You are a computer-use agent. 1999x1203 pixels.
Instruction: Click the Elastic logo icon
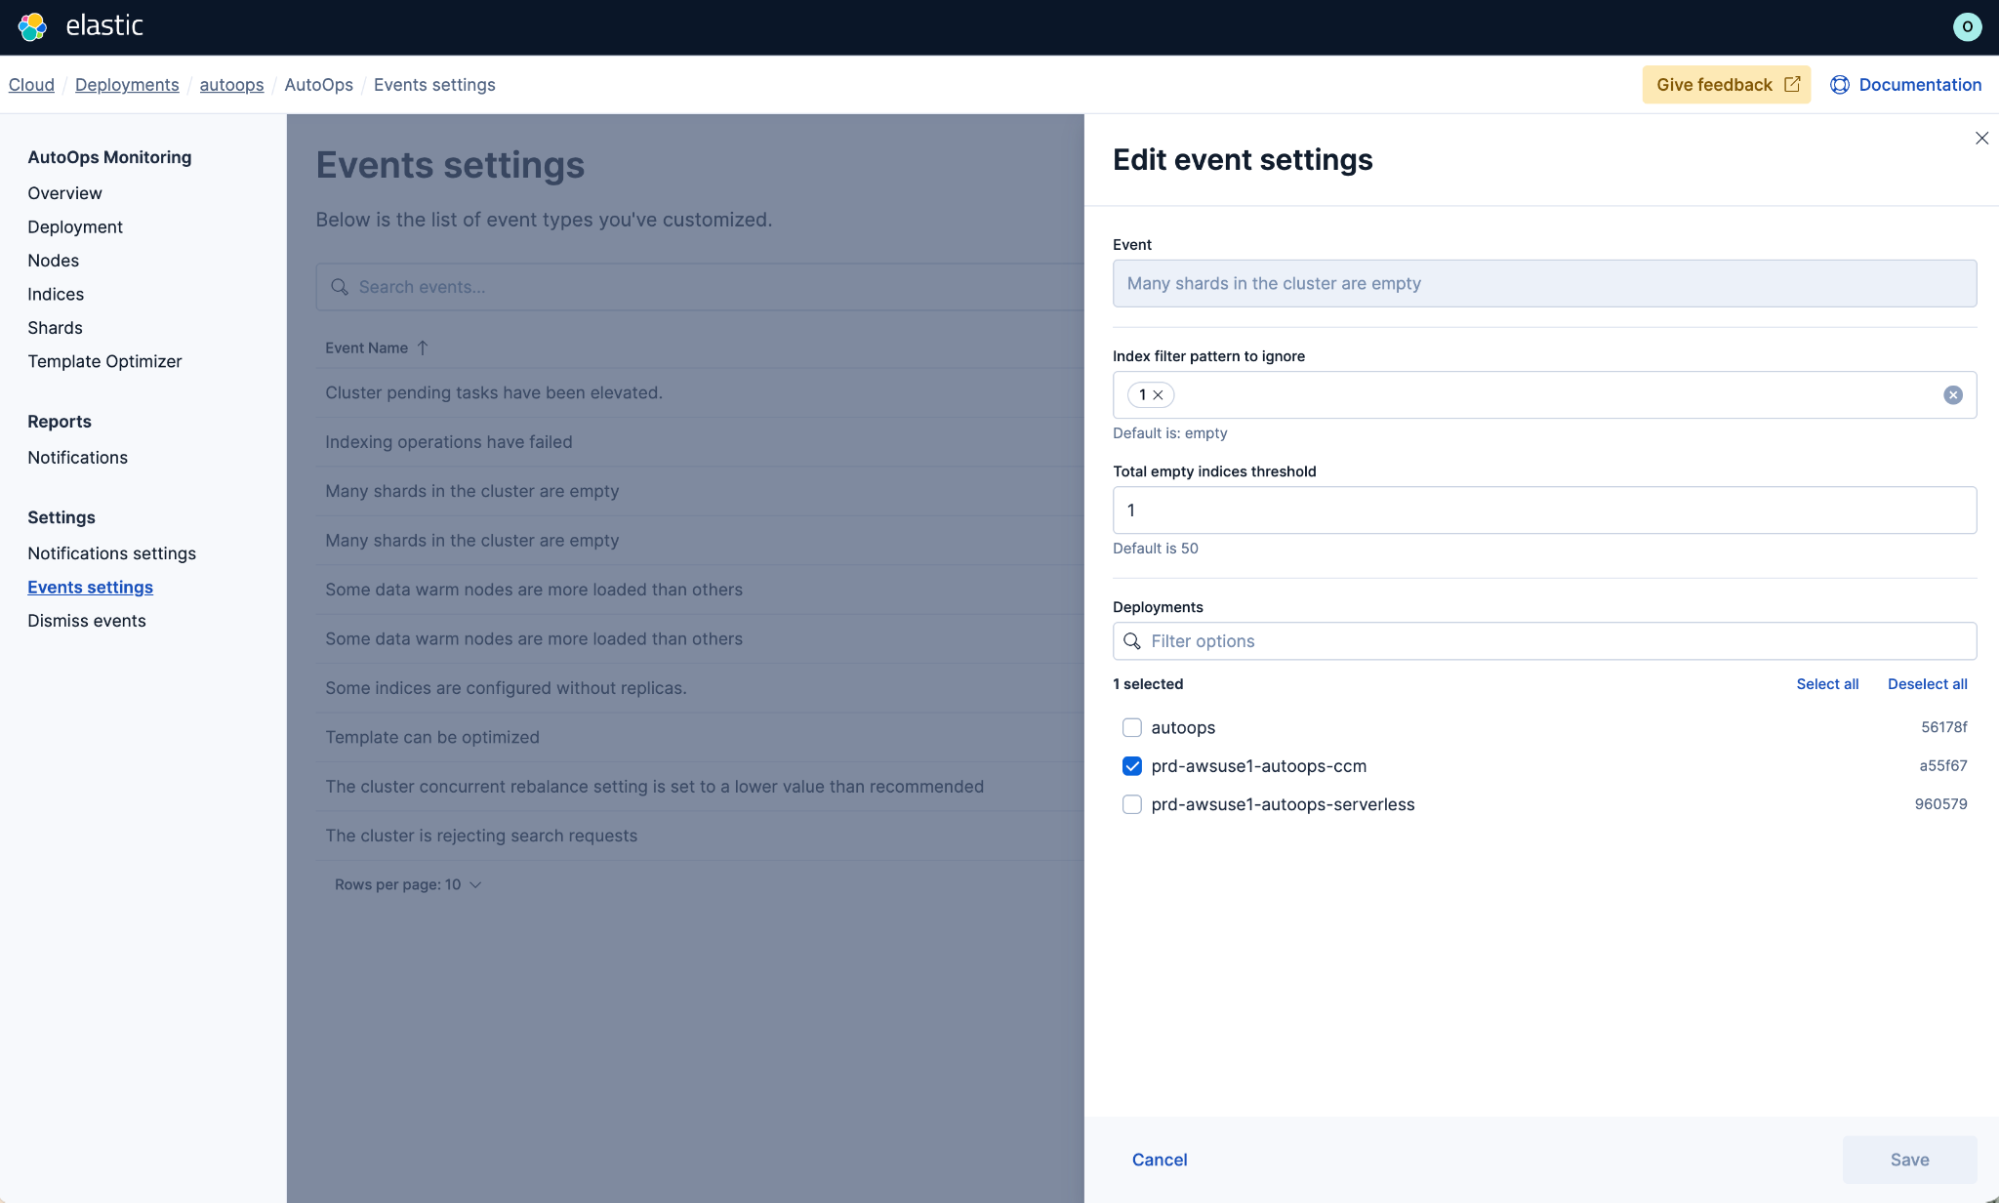click(x=32, y=26)
